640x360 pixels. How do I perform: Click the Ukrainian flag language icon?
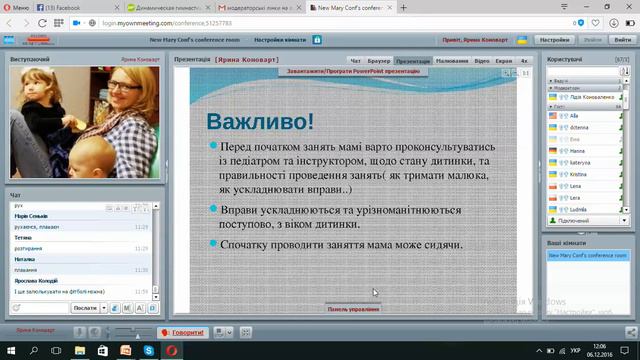click(522, 40)
